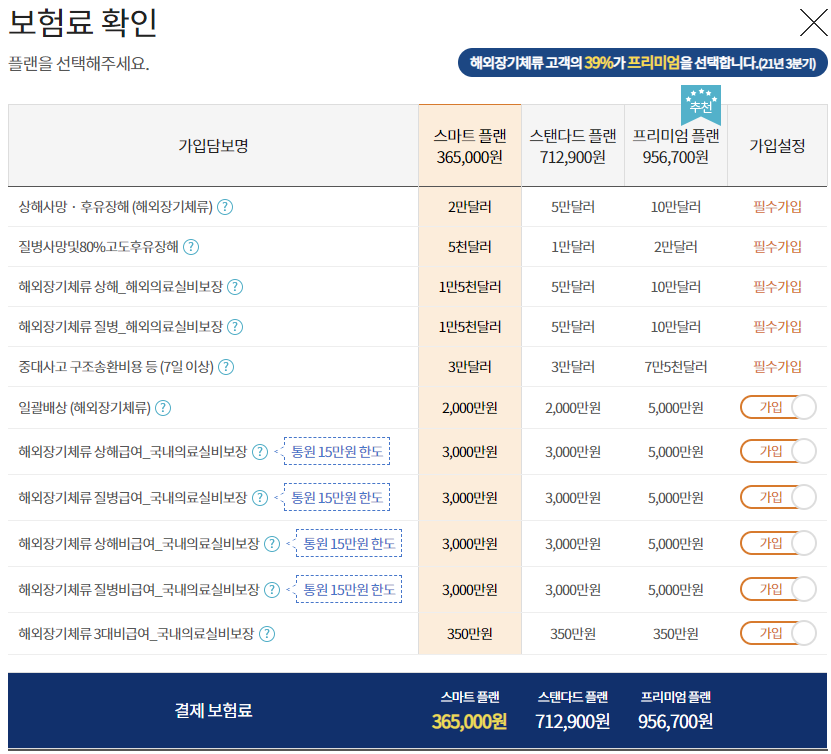Toggle 가입 switch for 상해급여 국내의료실비
The image size is (831, 754).
778,451
